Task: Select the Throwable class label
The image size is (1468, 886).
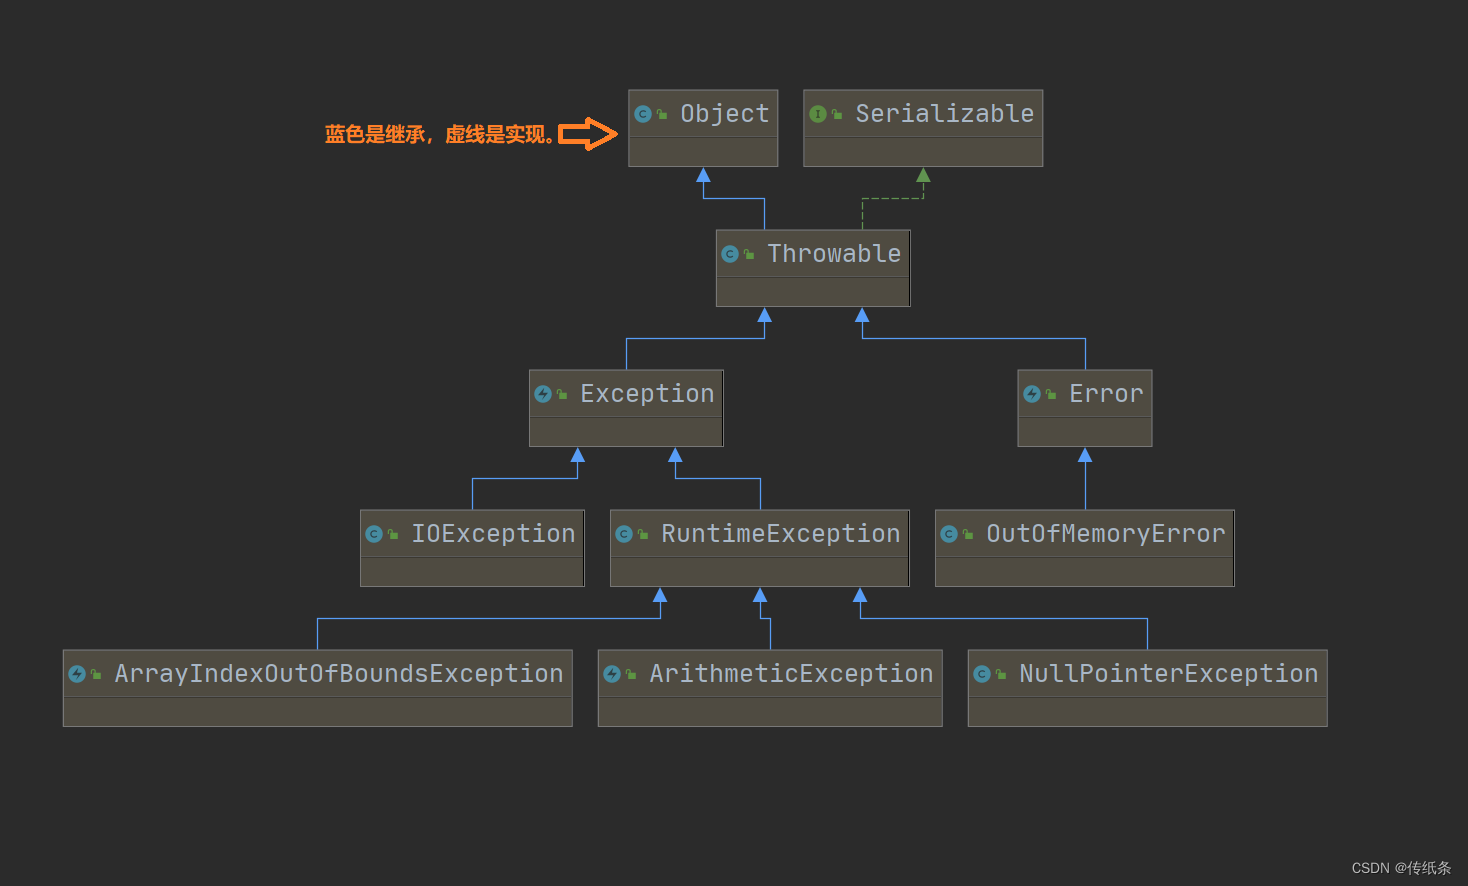Action: pyautogui.click(x=834, y=254)
